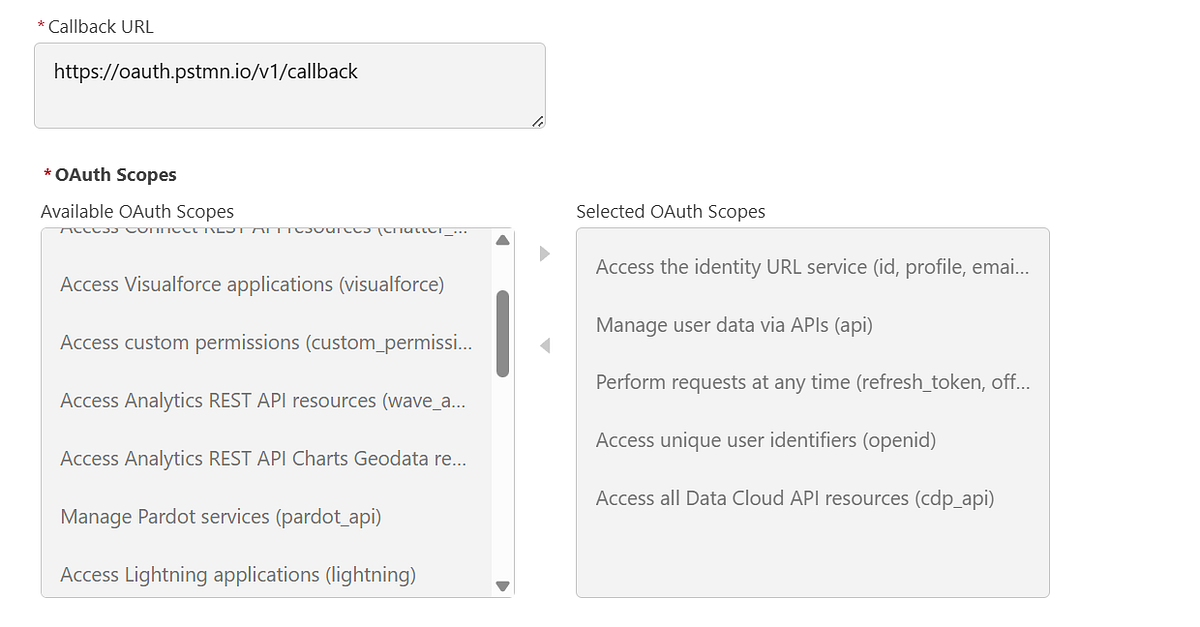Click the Callback URL resize handle
The width and height of the screenshot is (1200, 627).
click(538, 121)
